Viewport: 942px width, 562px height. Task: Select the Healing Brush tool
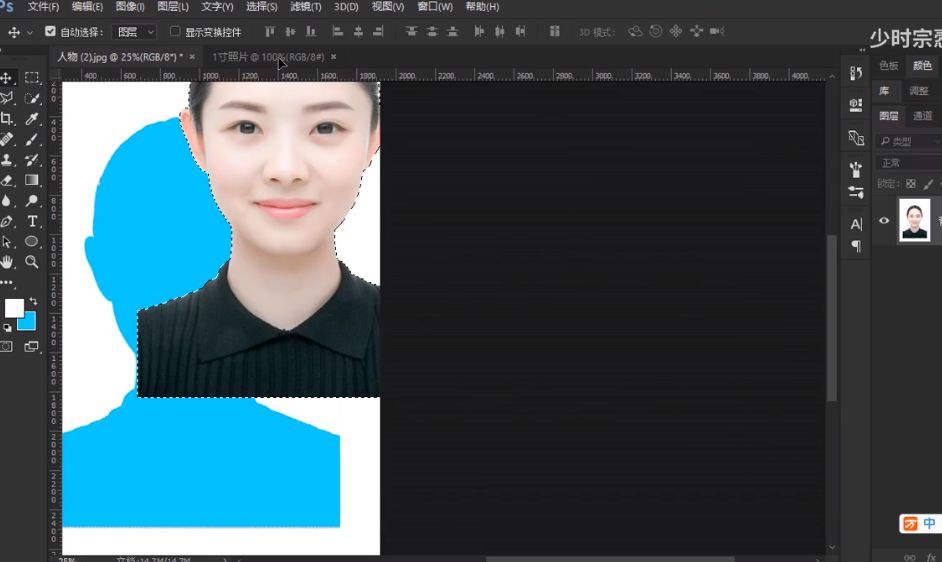[x=7, y=139]
